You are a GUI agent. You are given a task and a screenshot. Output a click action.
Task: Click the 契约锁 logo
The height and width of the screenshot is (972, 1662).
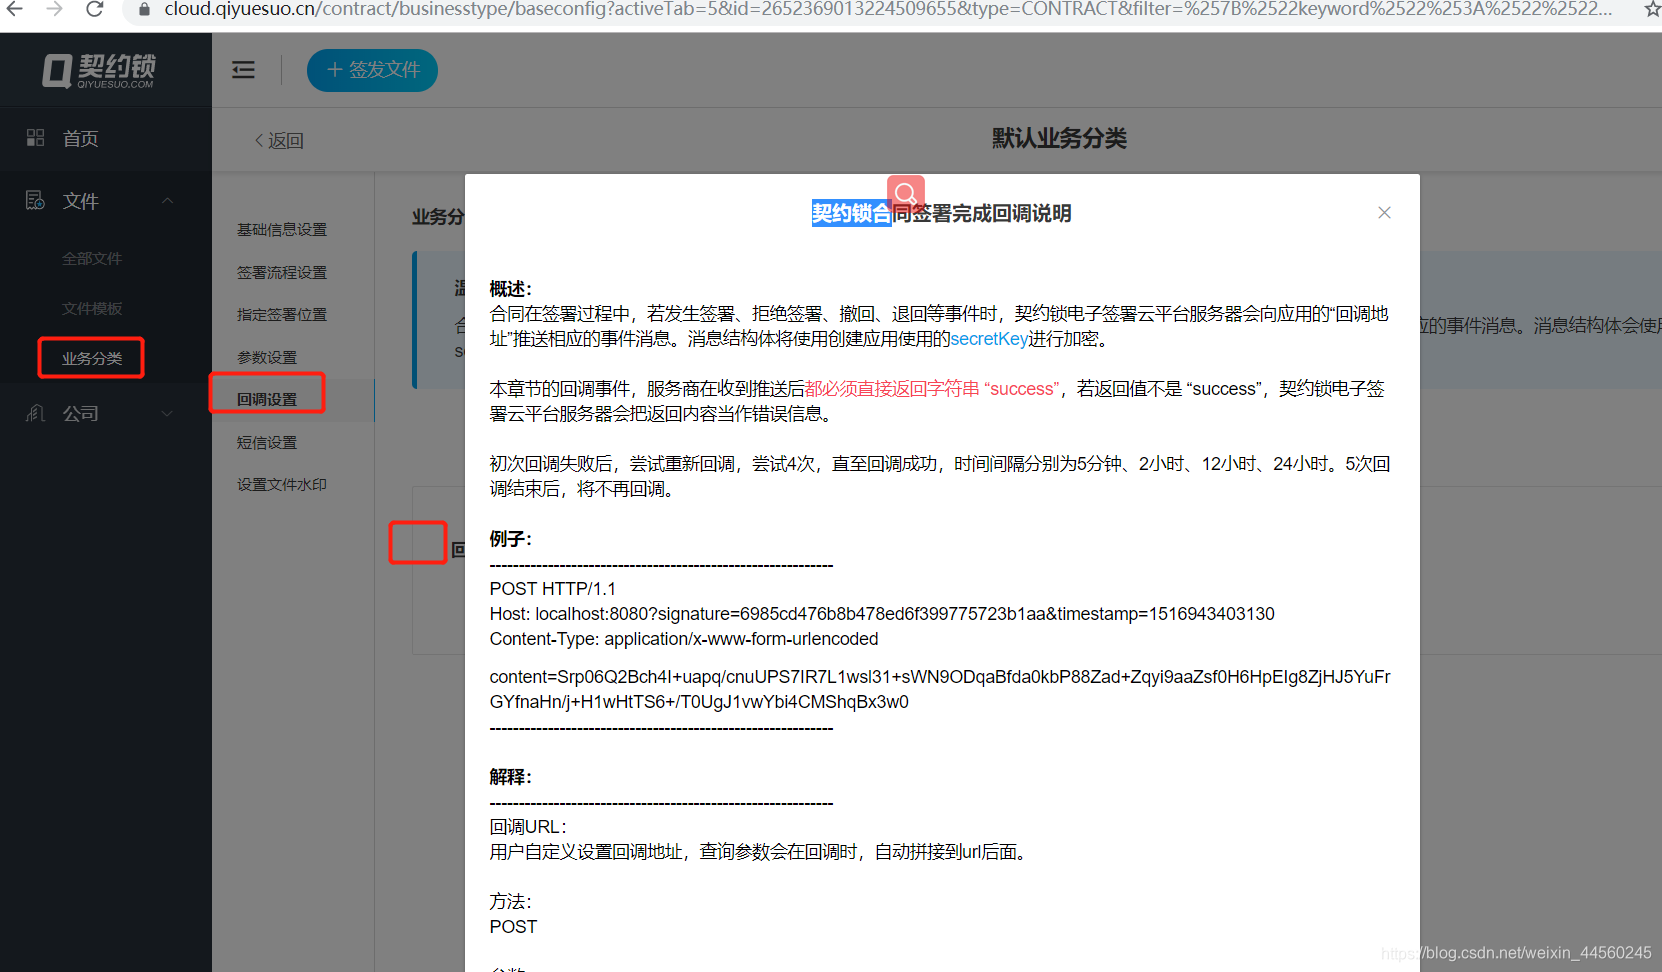99,70
